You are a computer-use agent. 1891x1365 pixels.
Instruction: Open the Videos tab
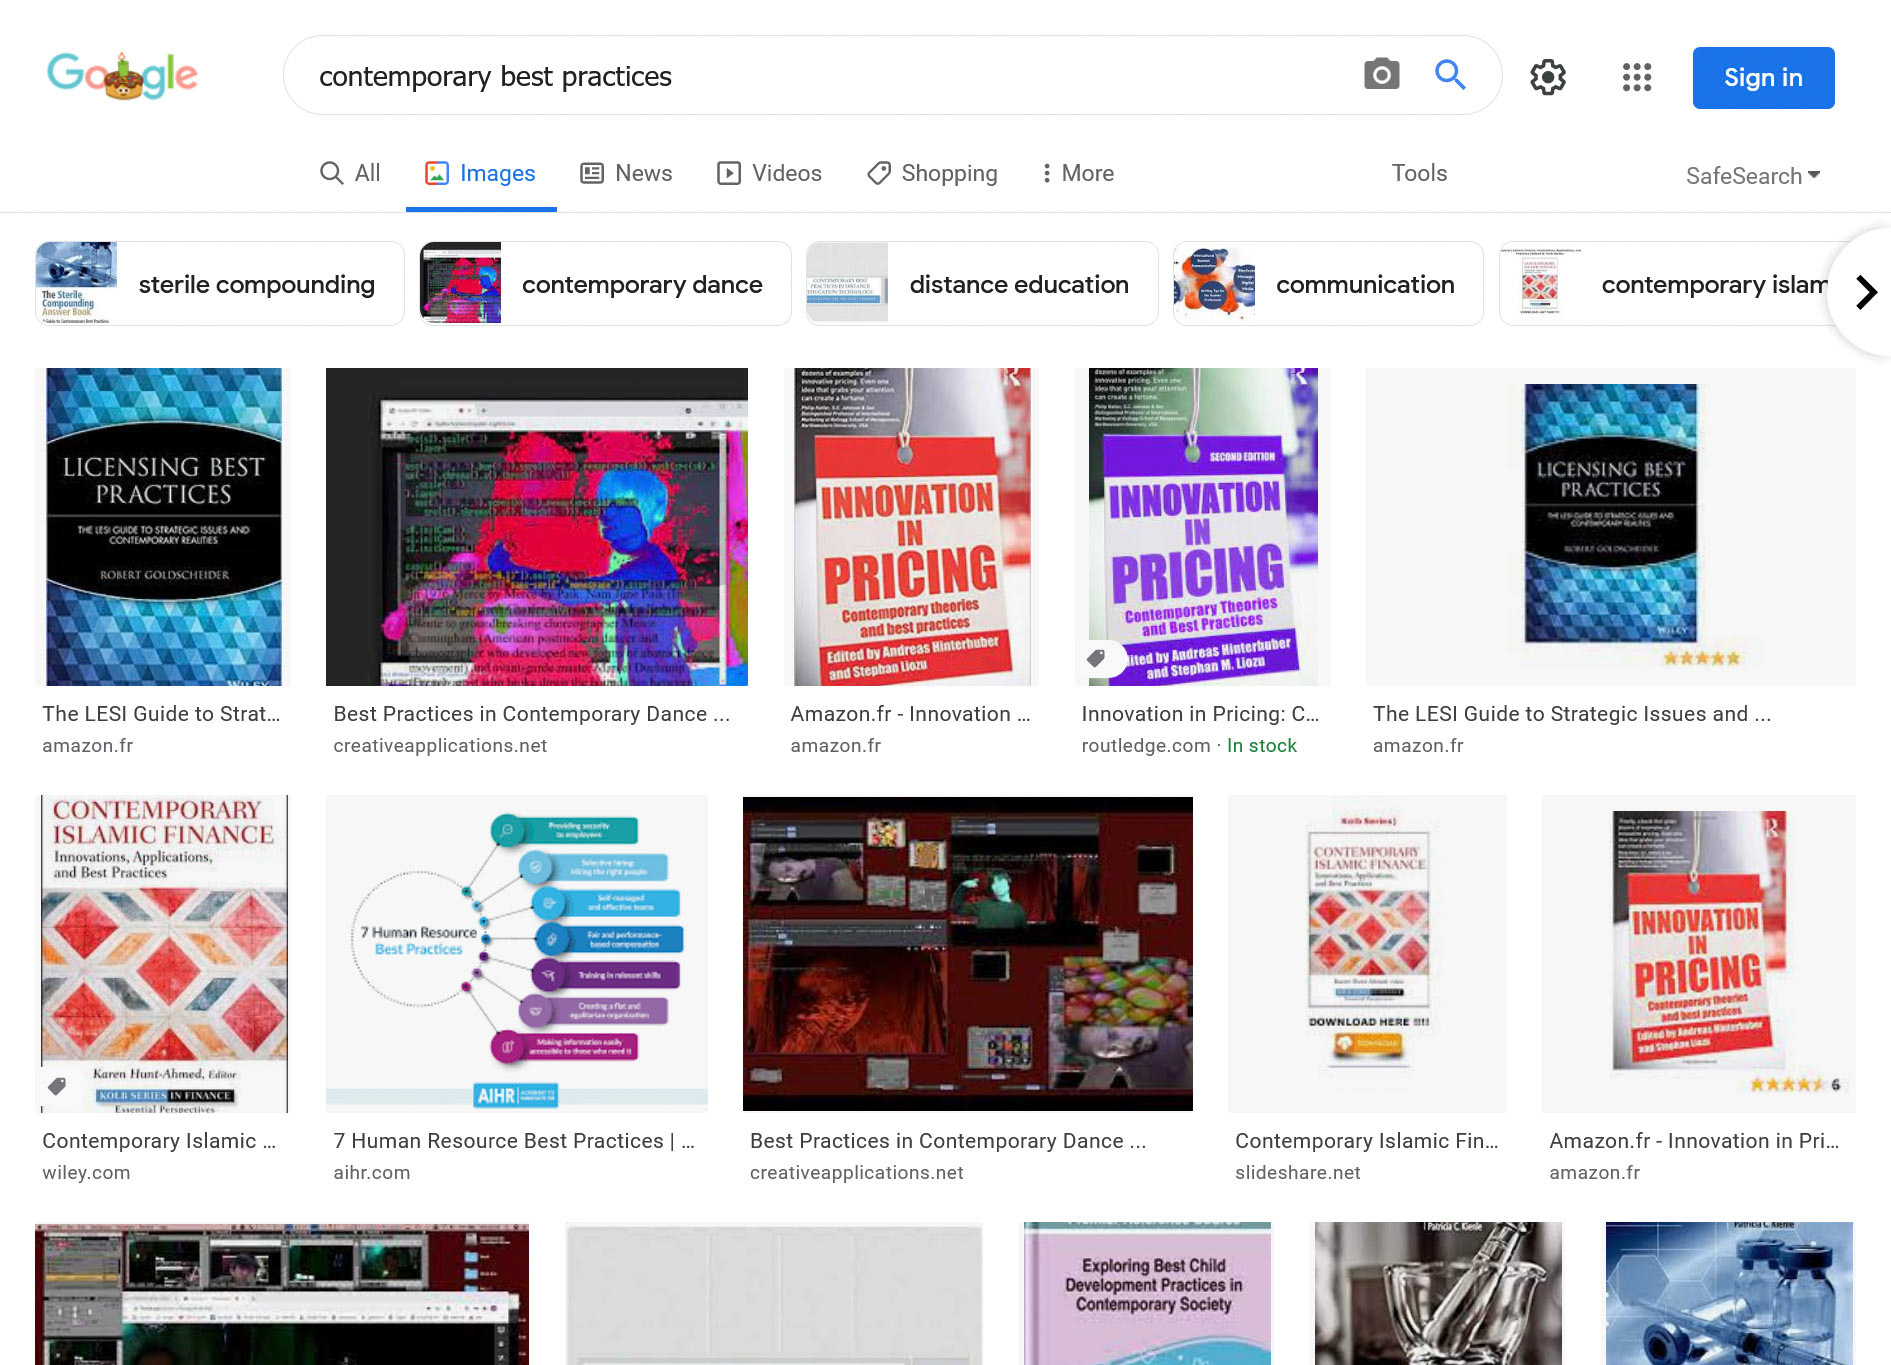pyautogui.click(x=769, y=173)
